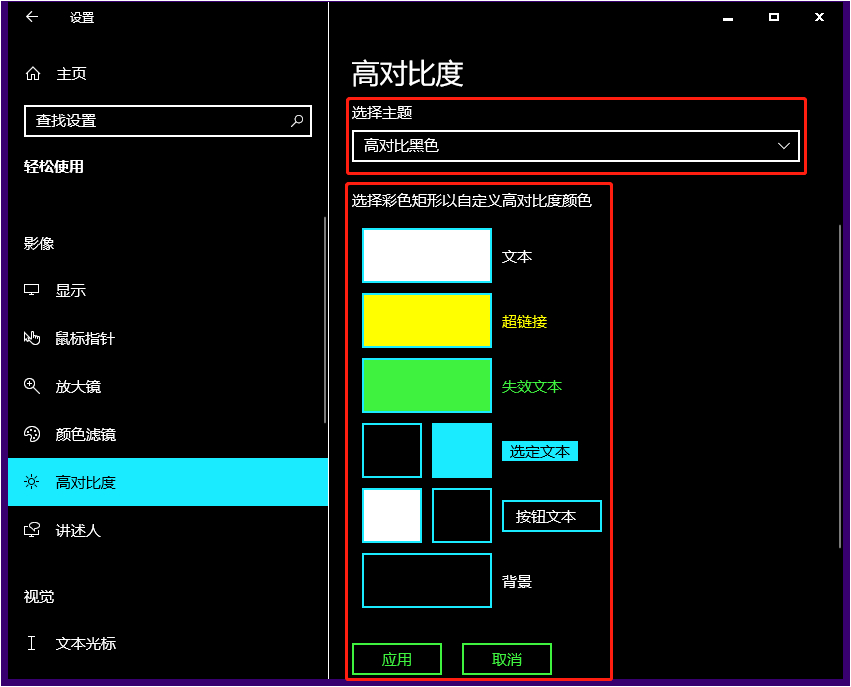The image size is (851, 687).
Task: Click the white 文本 color rectangle
Action: [426, 255]
